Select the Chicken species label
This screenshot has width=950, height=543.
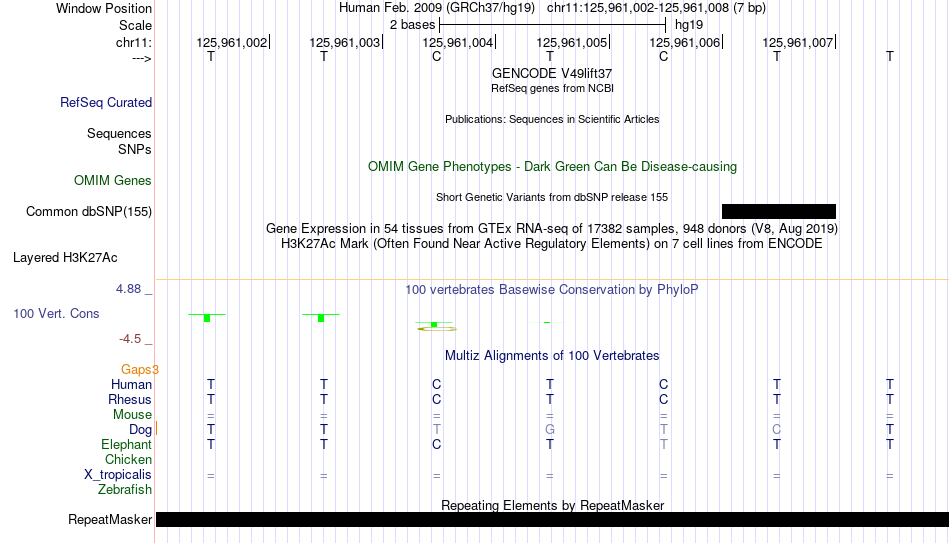(128, 459)
